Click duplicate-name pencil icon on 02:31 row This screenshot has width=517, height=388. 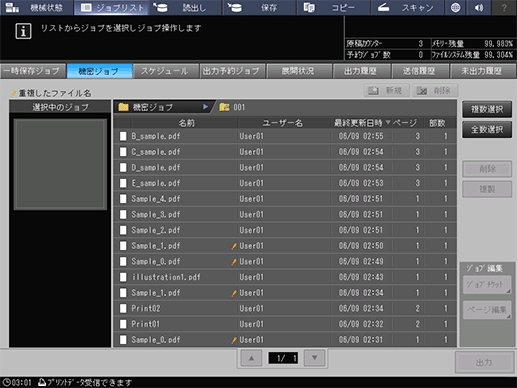[234, 340]
